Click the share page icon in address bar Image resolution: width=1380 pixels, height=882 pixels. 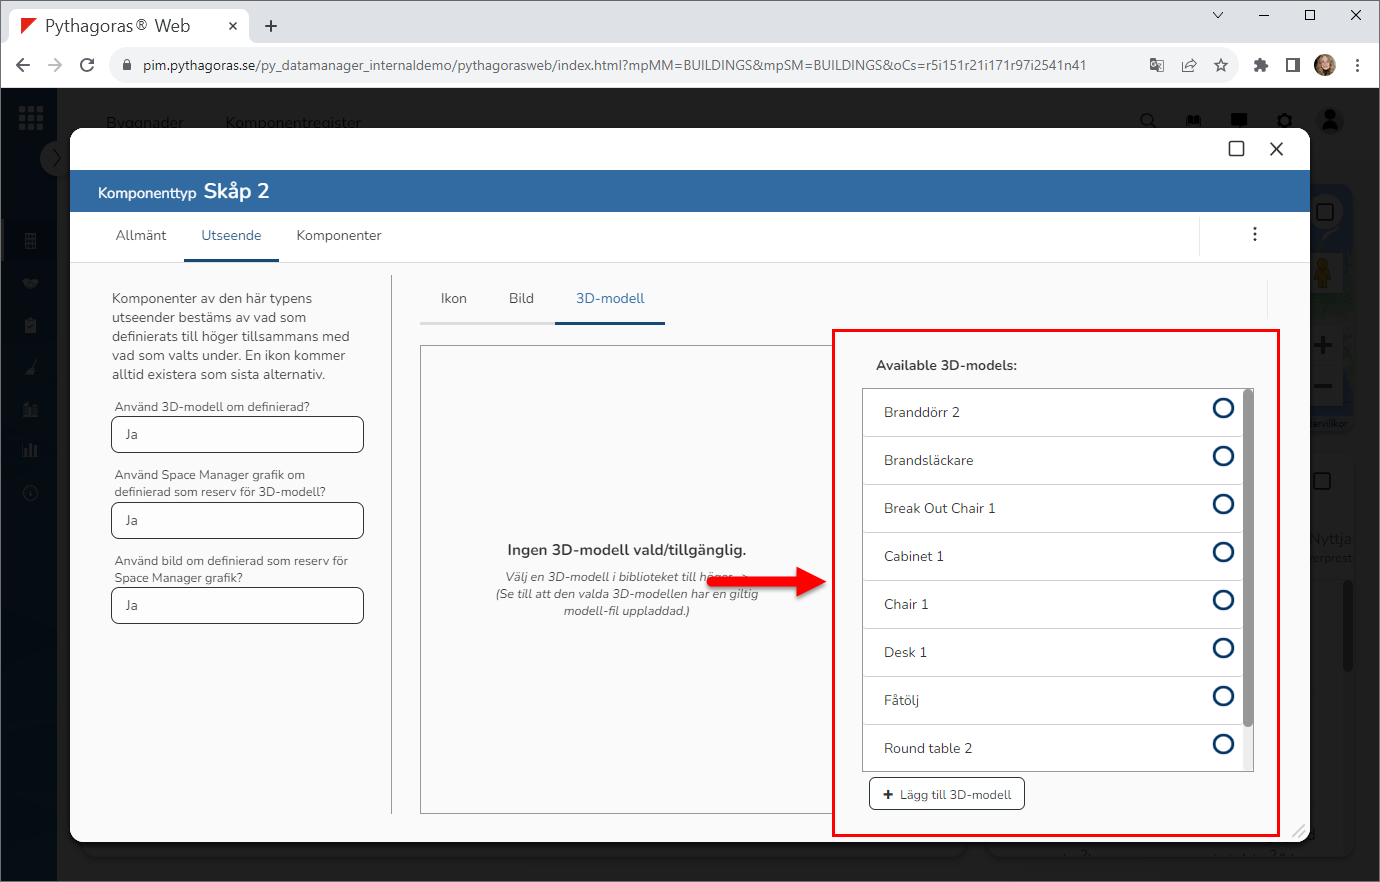coord(1189,65)
